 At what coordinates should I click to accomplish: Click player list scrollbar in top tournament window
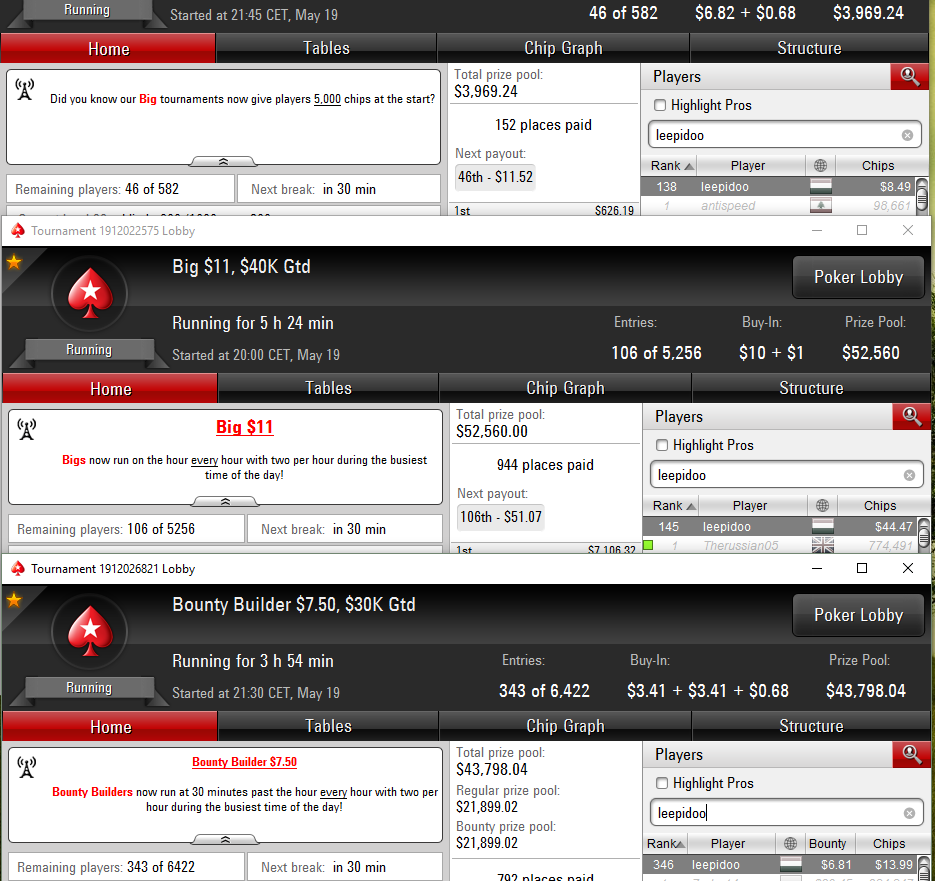click(x=922, y=196)
